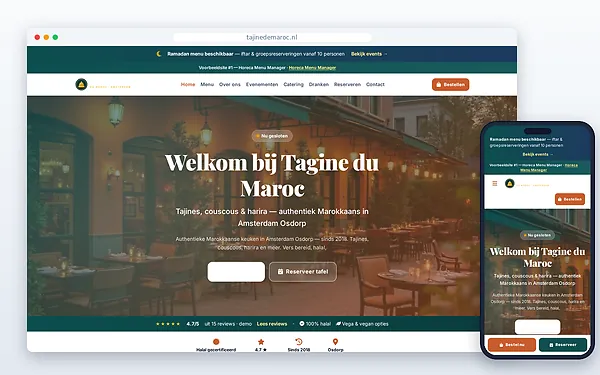Click the yellow minimize window dot
Image resolution: width=600 pixels, height=375 pixels.
click(x=46, y=37)
